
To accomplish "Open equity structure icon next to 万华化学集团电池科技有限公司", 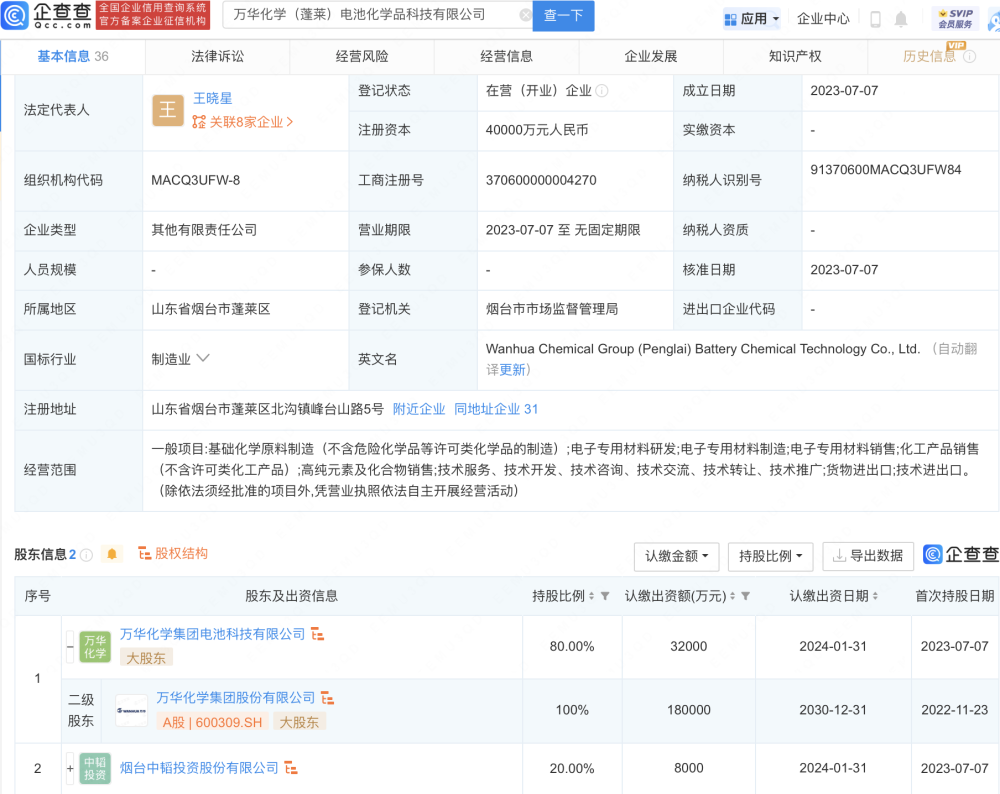I will 318,634.
